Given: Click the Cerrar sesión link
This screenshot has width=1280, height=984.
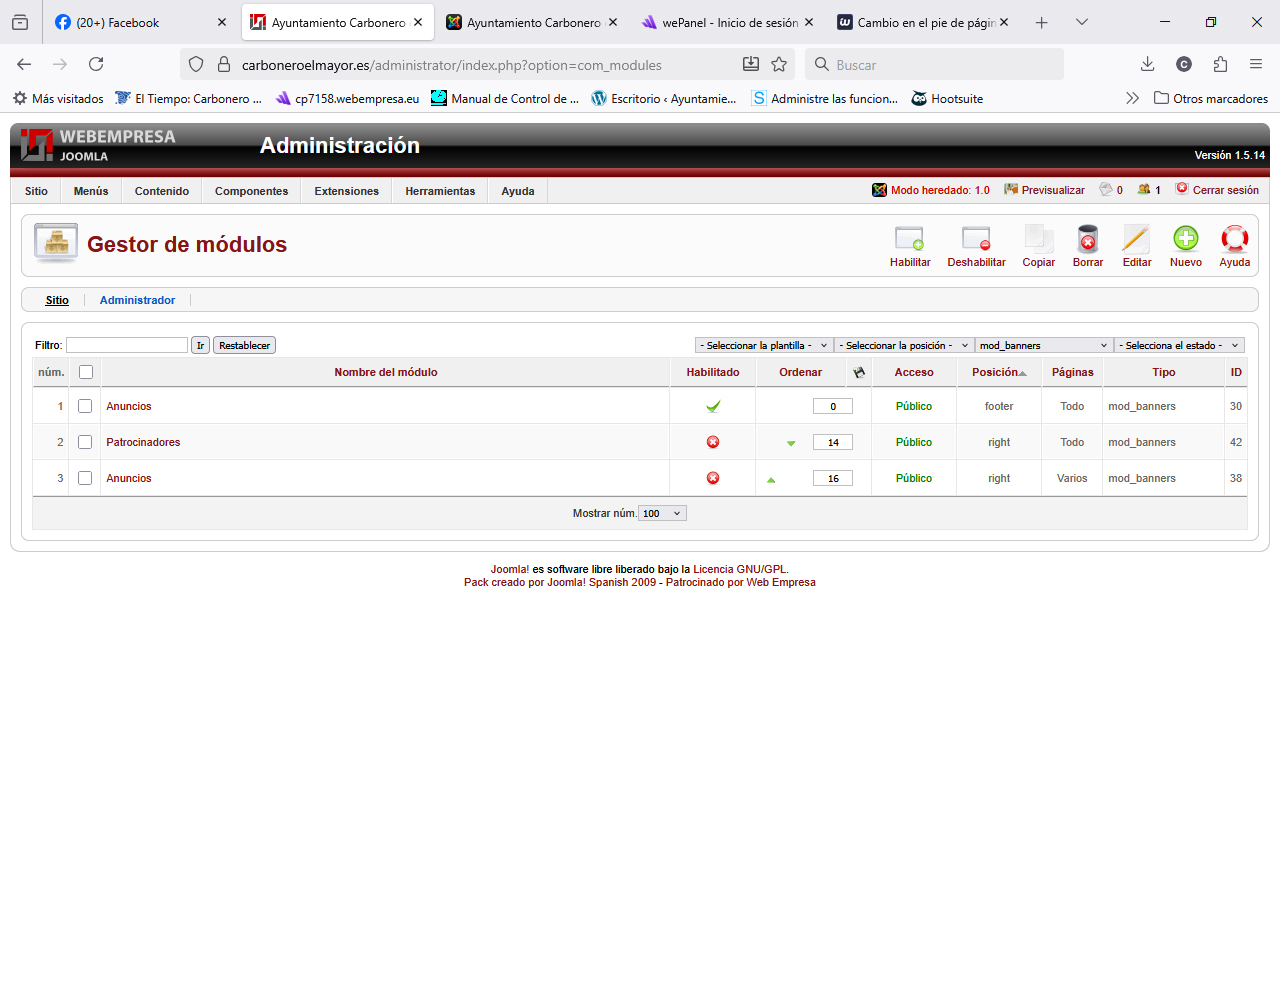Looking at the screenshot, I should pos(1225,190).
